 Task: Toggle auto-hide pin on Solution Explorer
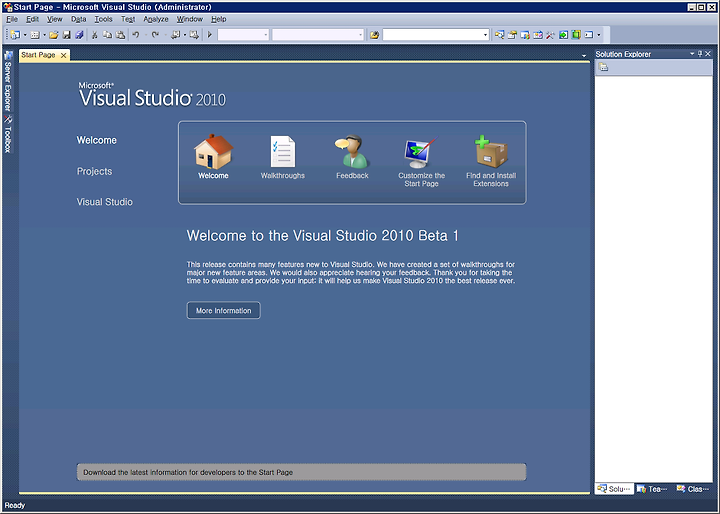pyautogui.click(x=700, y=54)
